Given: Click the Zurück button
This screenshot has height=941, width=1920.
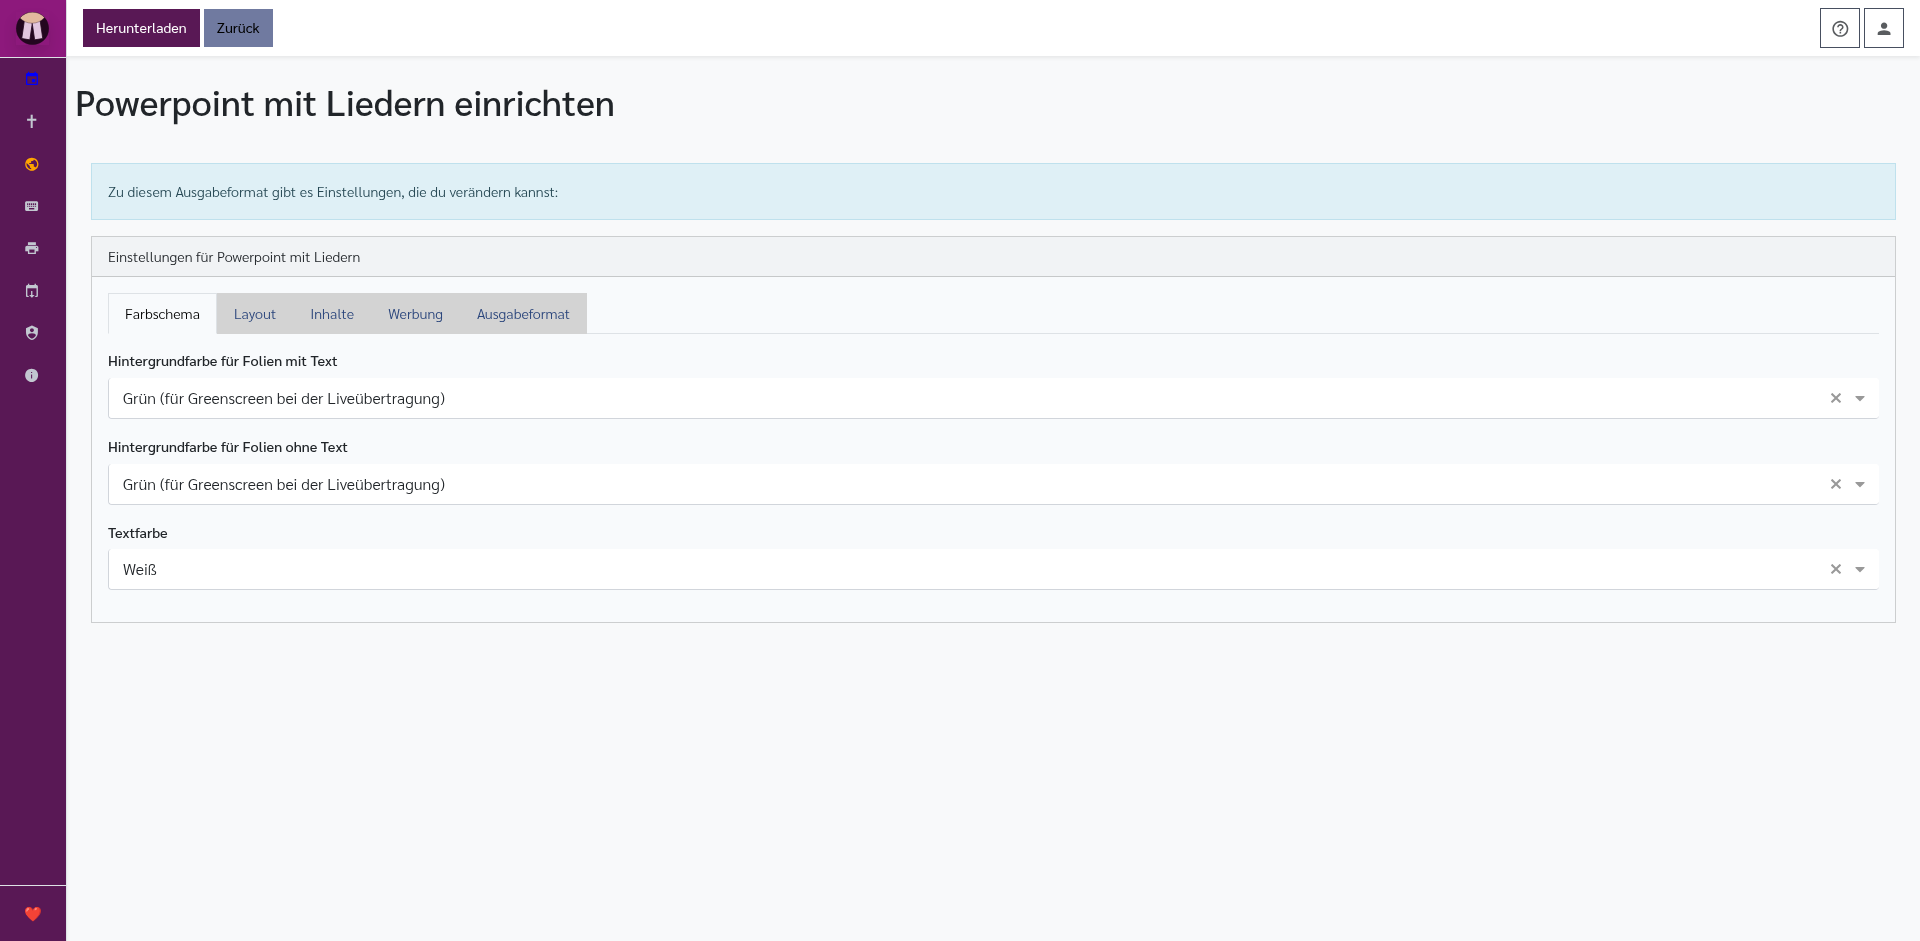Looking at the screenshot, I should [238, 28].
